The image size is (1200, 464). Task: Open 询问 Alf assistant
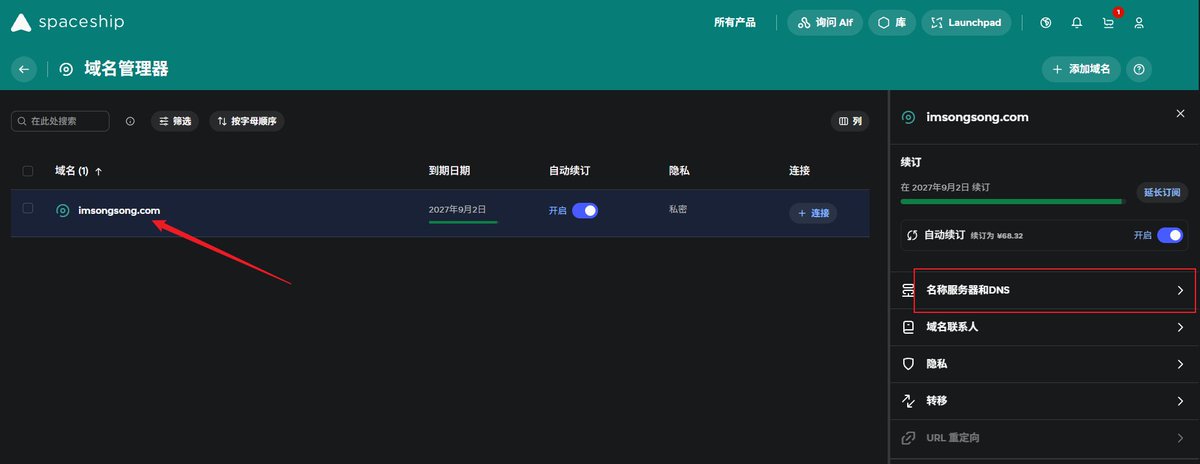tap(825, 22)
